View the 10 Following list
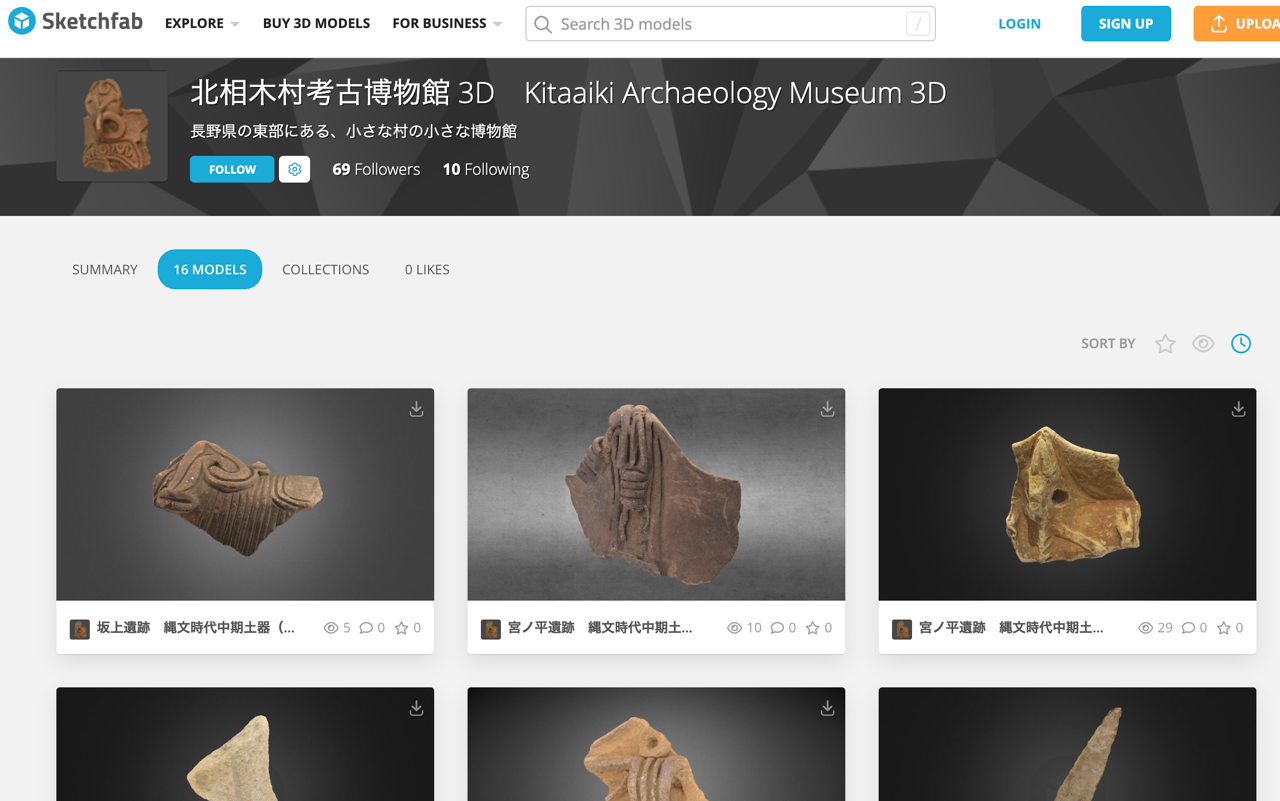The height and width of the screenshot is (801, 1280). 486,169
